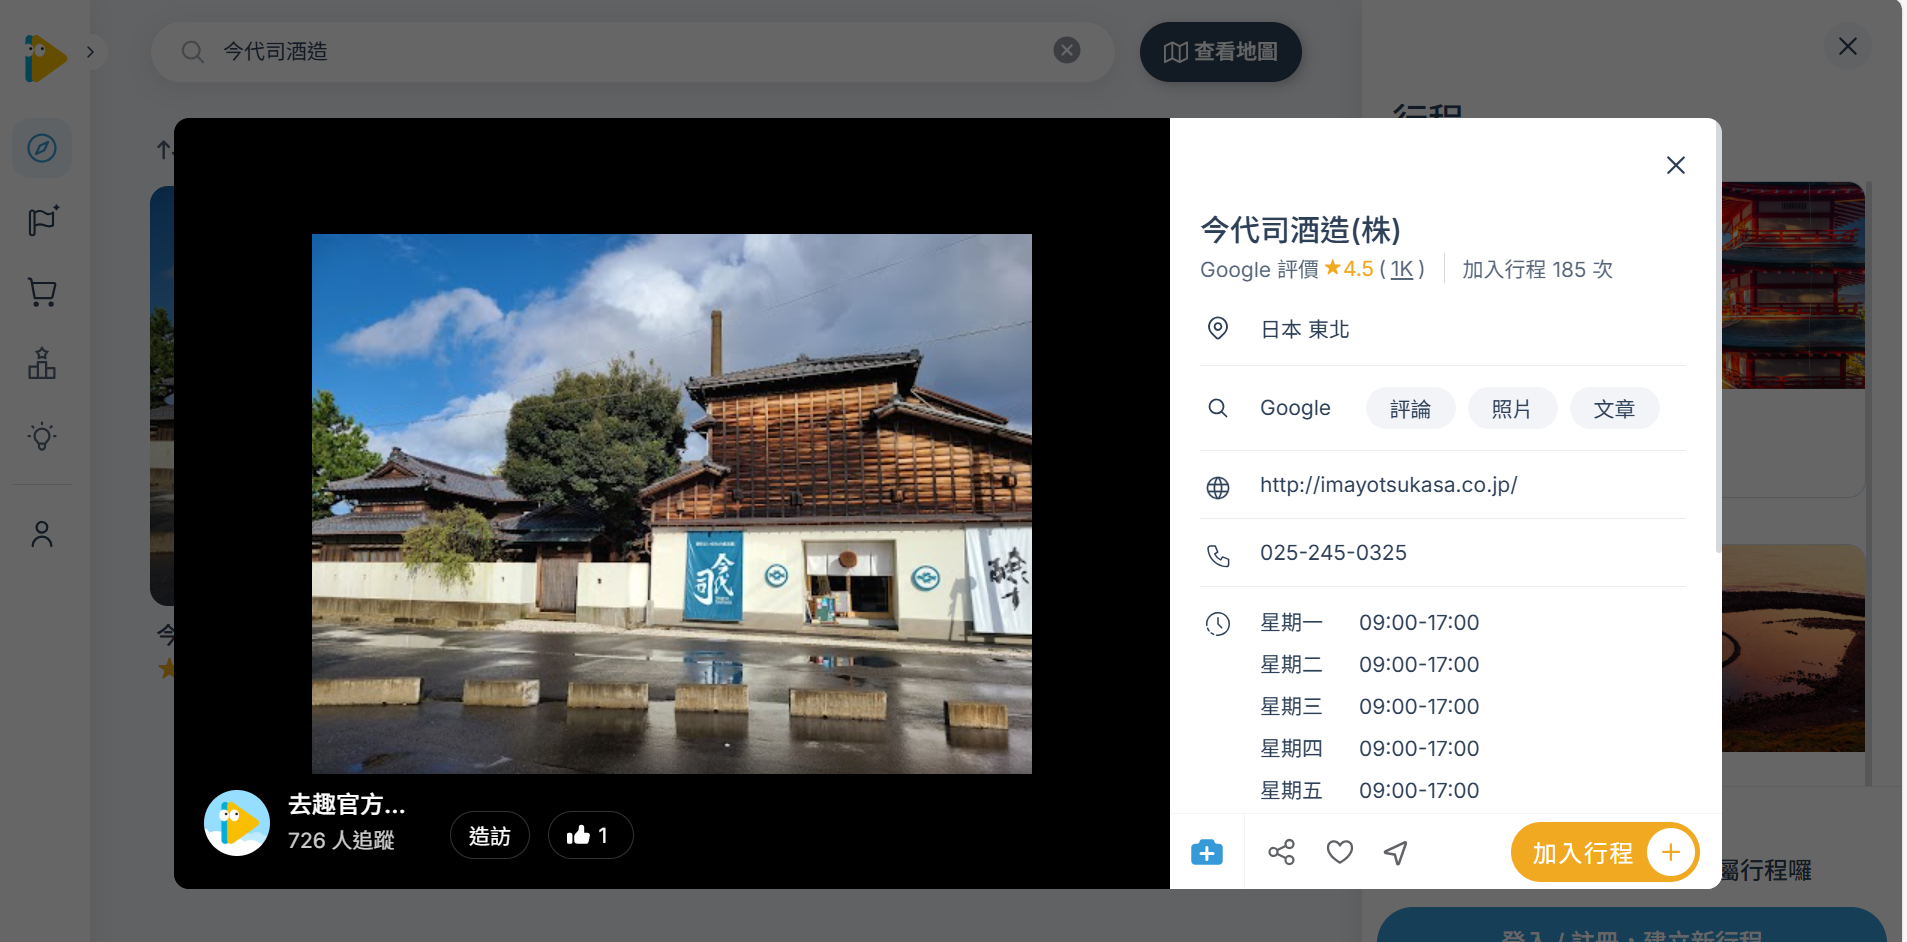Click the 加入行程 185 次 count text
This screenshot has width=1907, height=942.
tap(1537, 270)
